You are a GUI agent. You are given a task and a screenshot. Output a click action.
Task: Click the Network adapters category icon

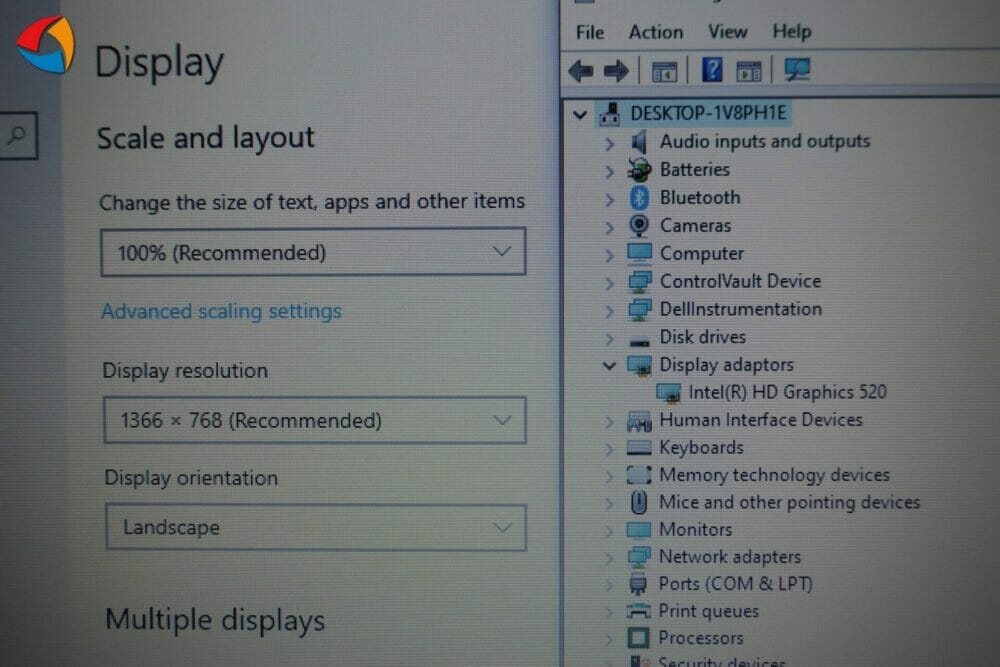[x=638, y=557]
